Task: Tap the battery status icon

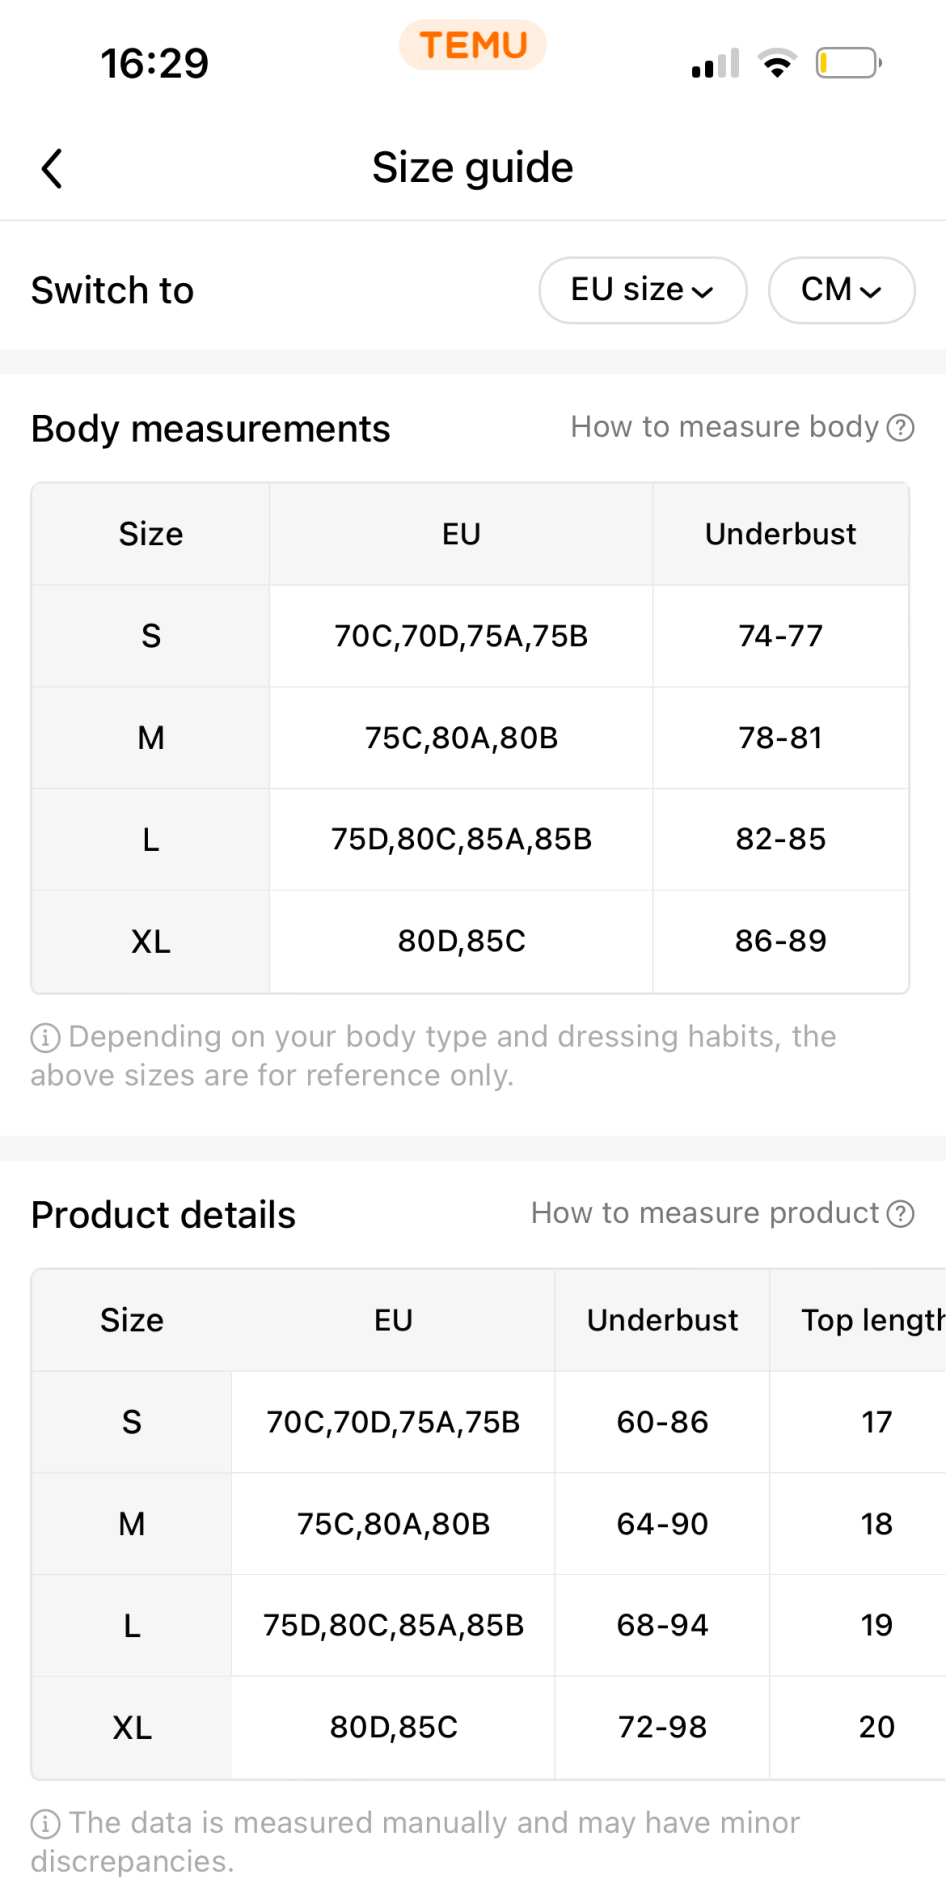Action: 848,63
